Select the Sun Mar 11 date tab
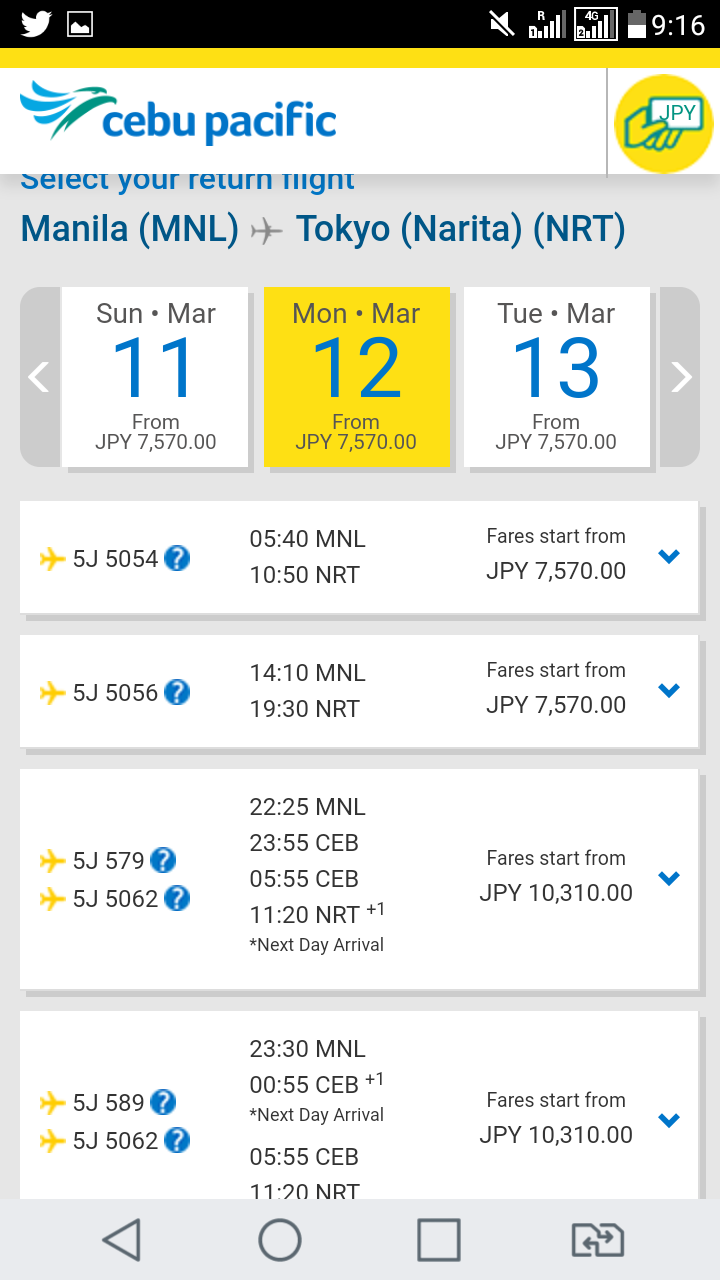 click(155, 377)
